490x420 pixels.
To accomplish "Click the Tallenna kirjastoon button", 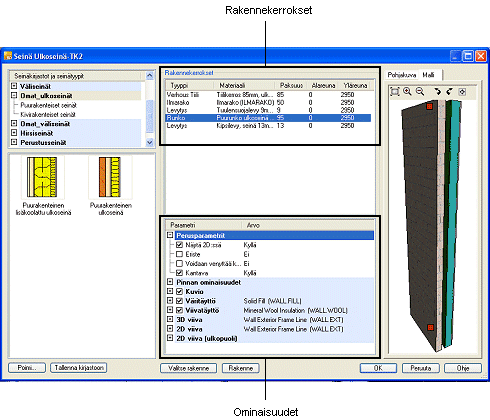I will (x=79, y=368).
